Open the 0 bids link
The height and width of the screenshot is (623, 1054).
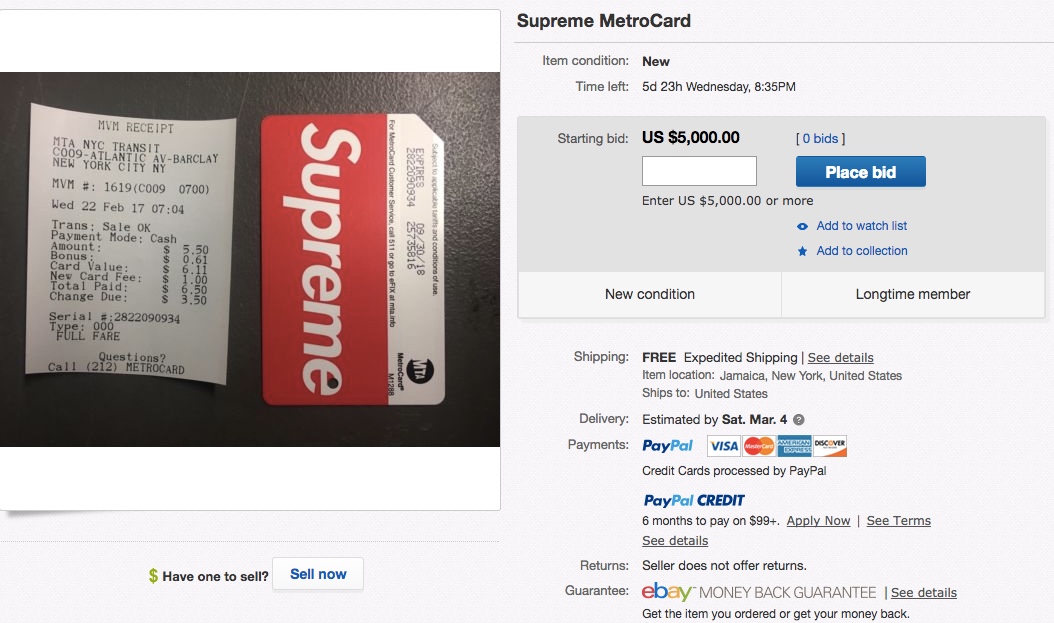820,139
